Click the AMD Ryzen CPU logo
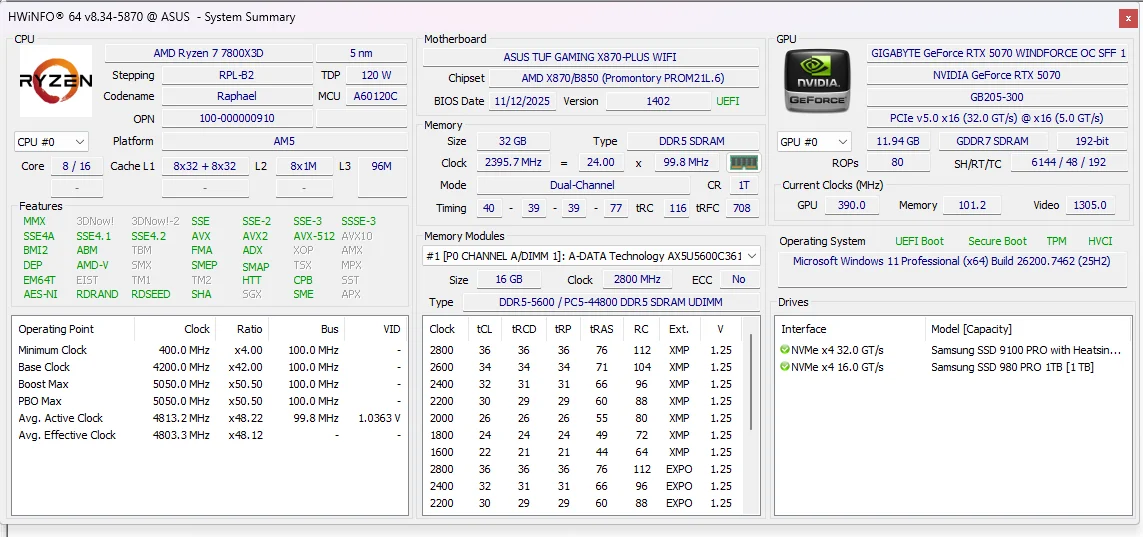 pos(56,81)
